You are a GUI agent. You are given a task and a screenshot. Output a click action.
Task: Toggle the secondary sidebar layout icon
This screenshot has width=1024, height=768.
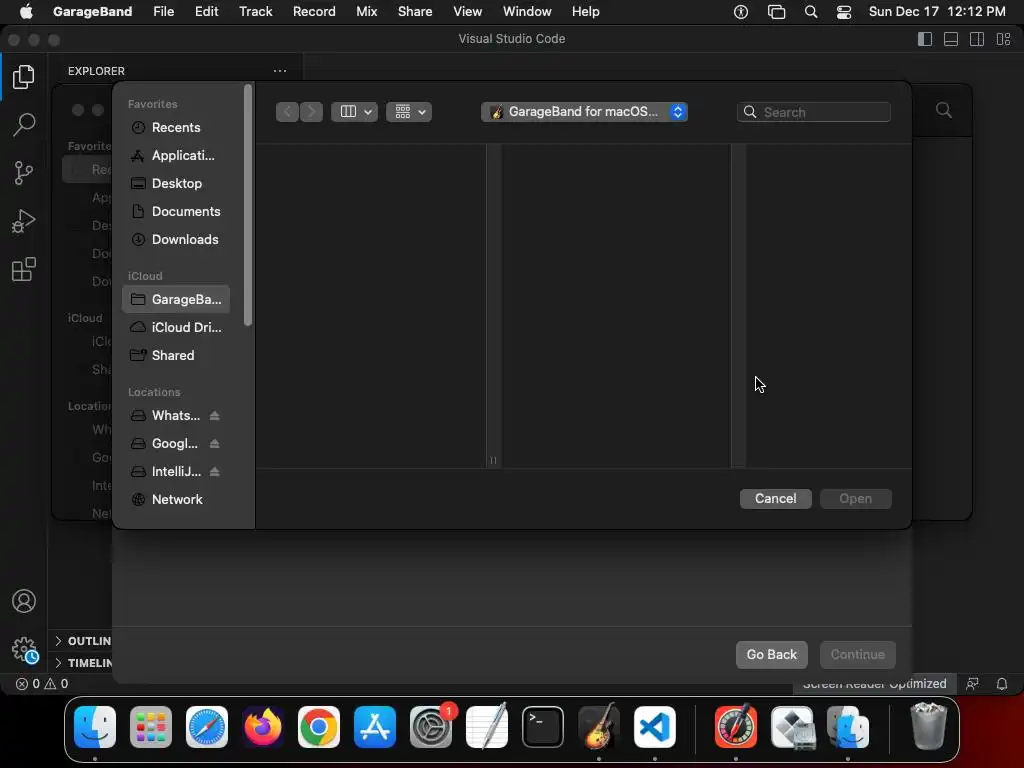click(x=977, y=39)
